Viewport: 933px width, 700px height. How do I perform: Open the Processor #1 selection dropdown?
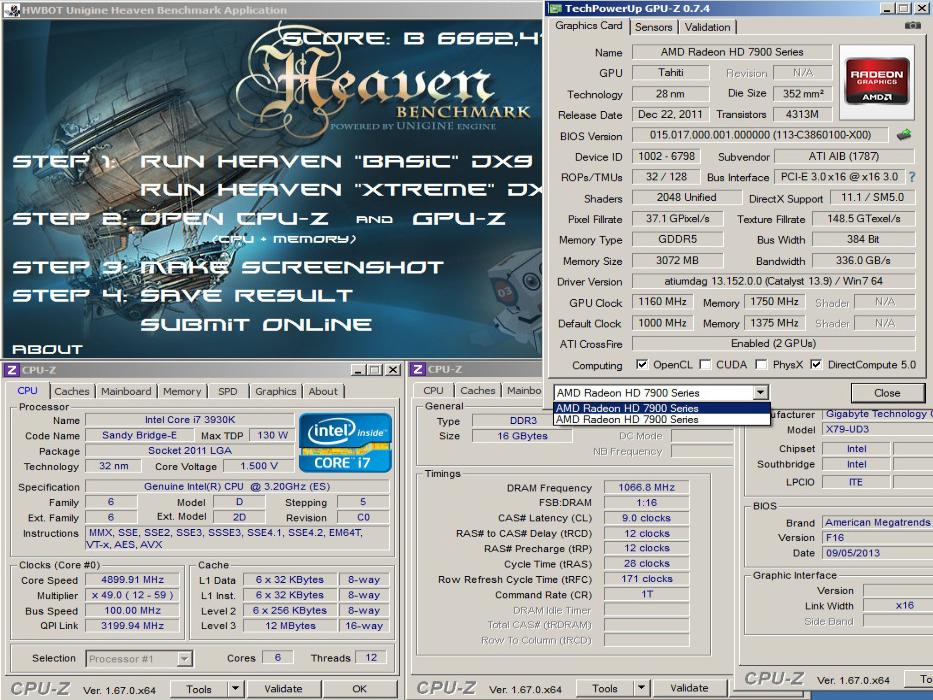tap(185, 658)
